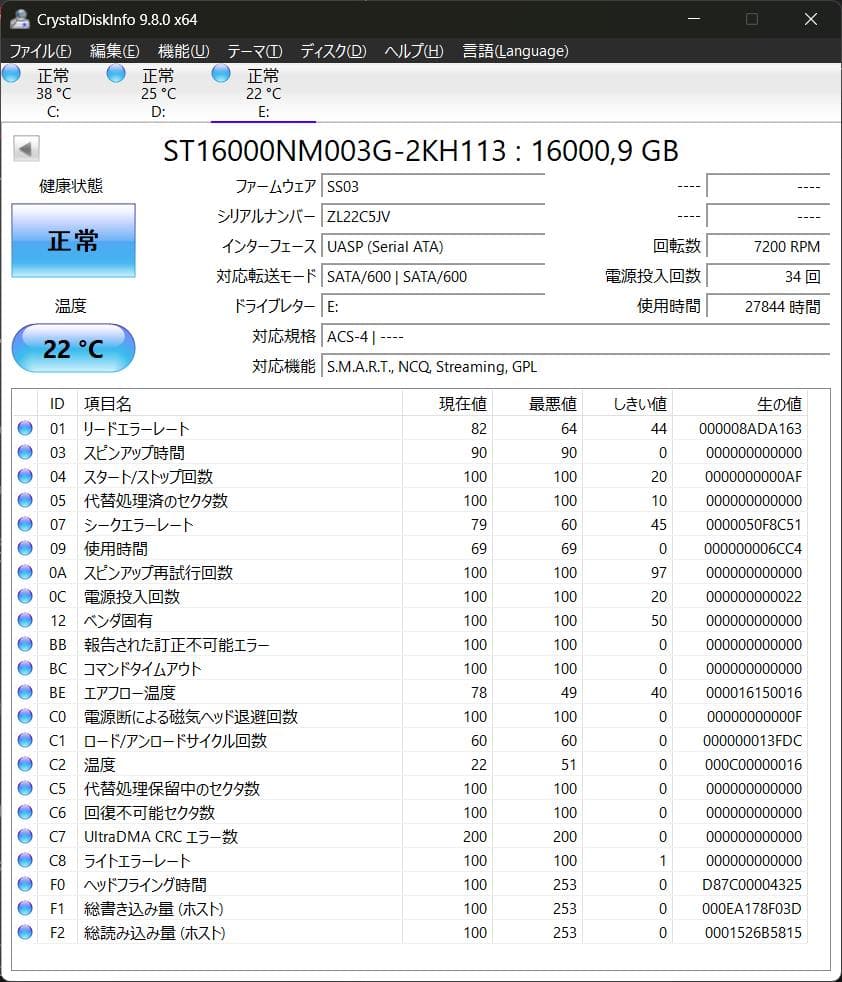Click the status icon for ヘッドフライング時間
Viewport: 842px width, 982px height.
[25, 884]
